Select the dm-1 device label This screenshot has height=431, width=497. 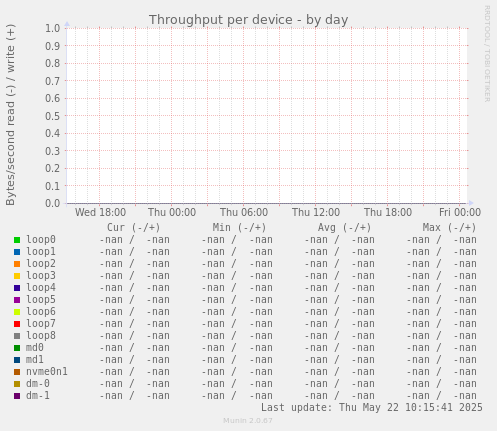click(38, 396)
